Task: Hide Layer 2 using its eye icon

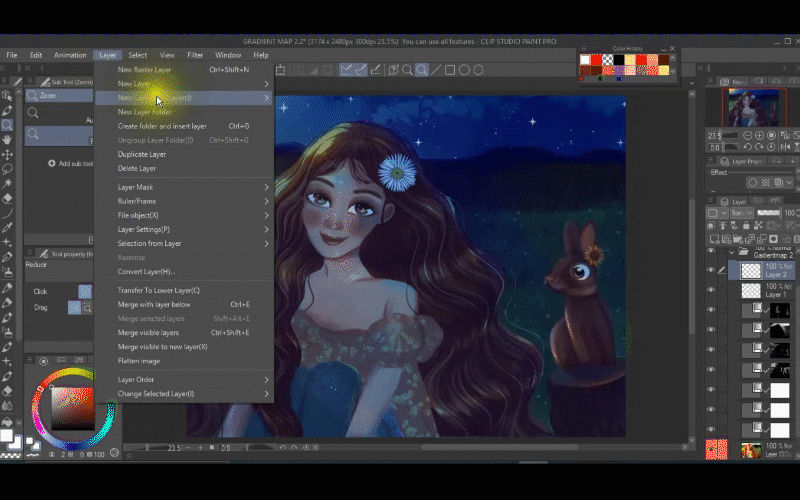Action: 711,271
